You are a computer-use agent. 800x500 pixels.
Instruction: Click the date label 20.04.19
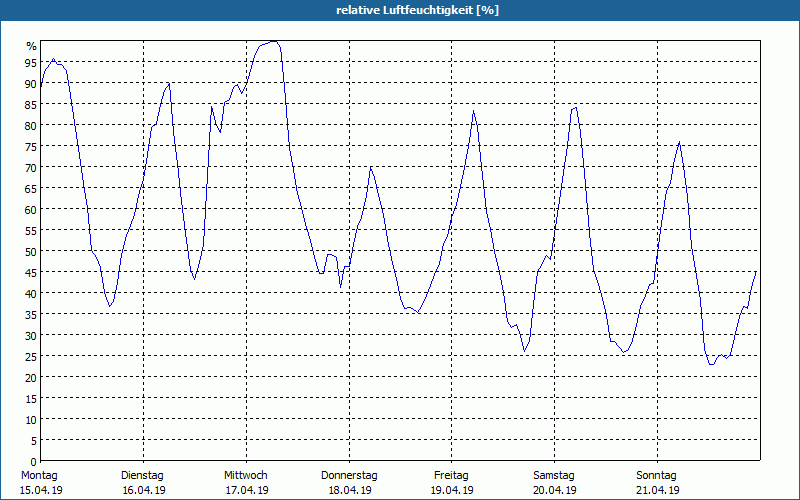pos(555,490)
